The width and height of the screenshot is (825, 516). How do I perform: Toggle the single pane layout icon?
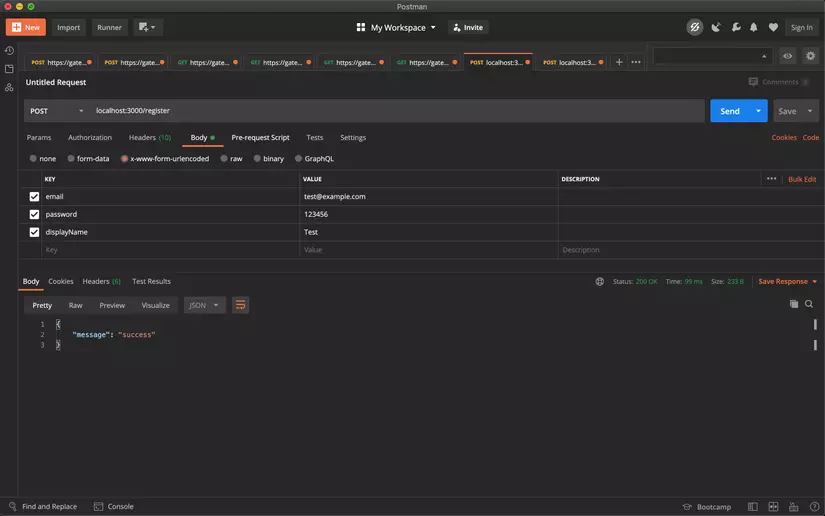[753, 507]
